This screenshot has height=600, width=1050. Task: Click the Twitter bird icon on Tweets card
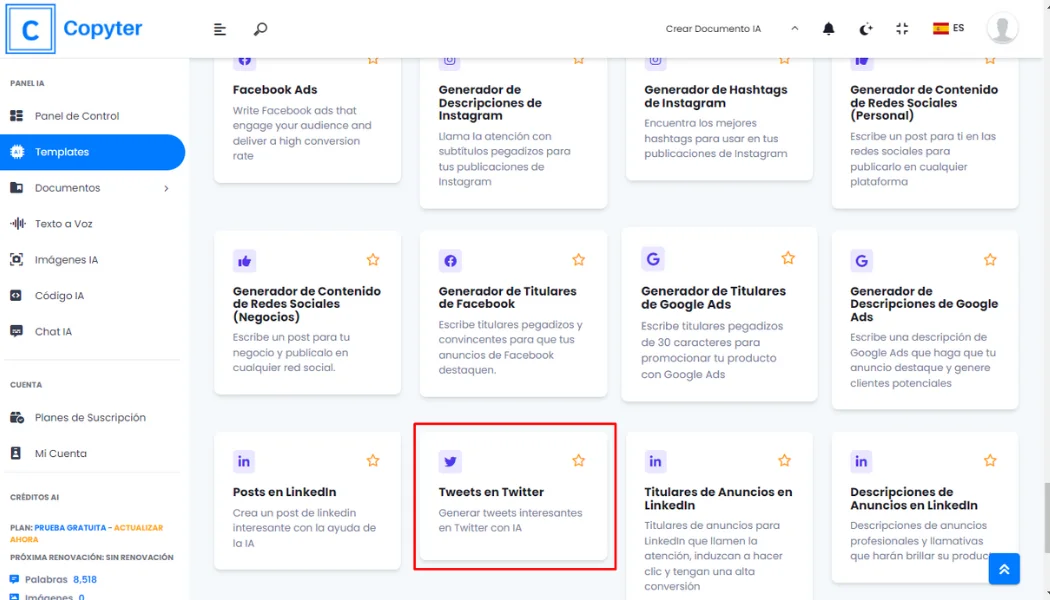pyautogui.click(x=450, y=461)
